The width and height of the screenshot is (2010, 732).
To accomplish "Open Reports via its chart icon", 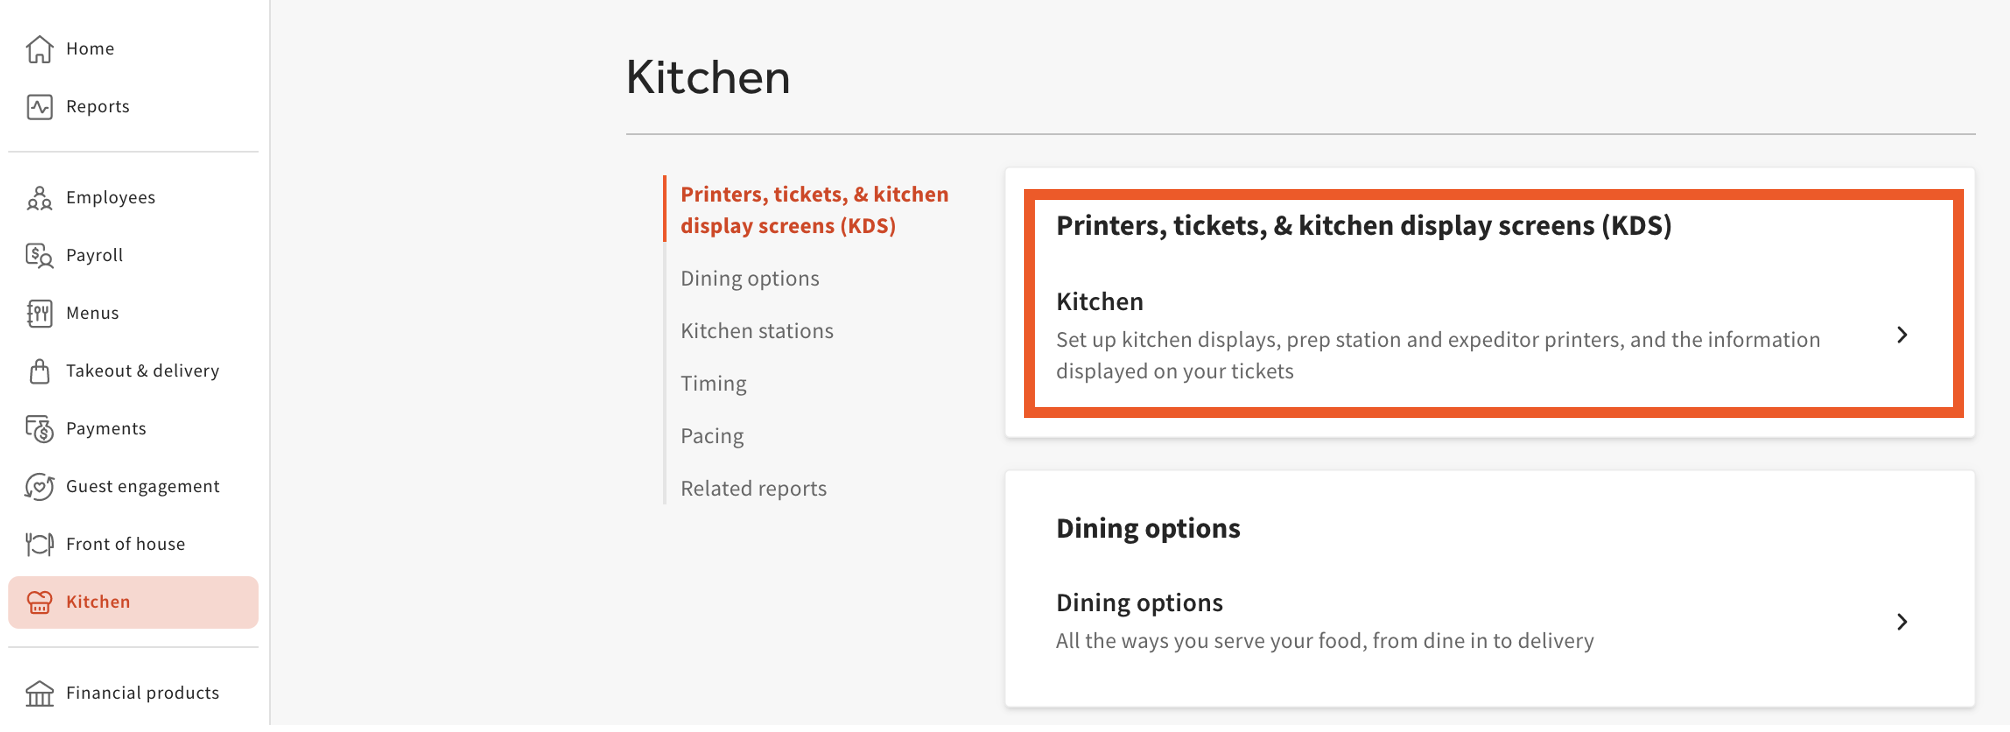I will tap(40, 107).
